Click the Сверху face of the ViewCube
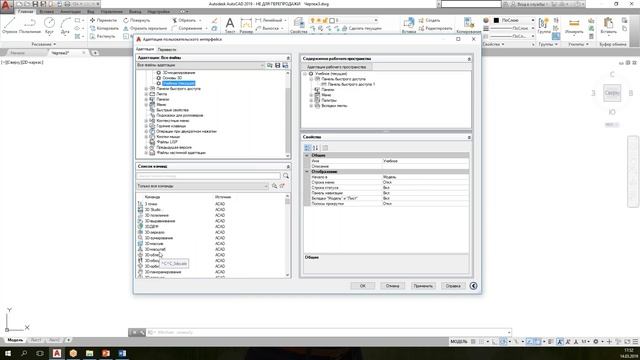 point(612,93)
